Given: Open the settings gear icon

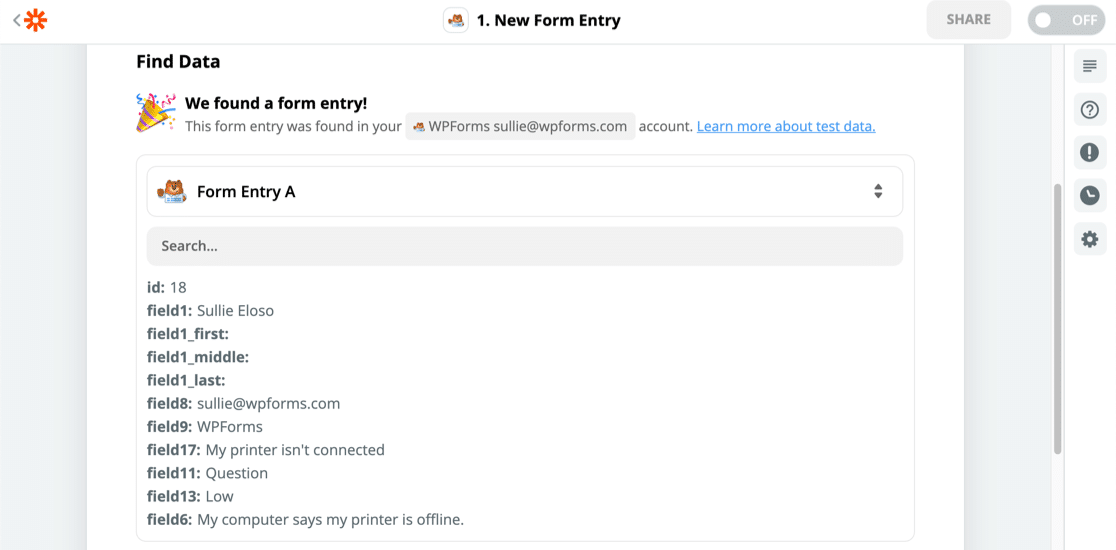Looking at the screenshot, I should 1090,239.
